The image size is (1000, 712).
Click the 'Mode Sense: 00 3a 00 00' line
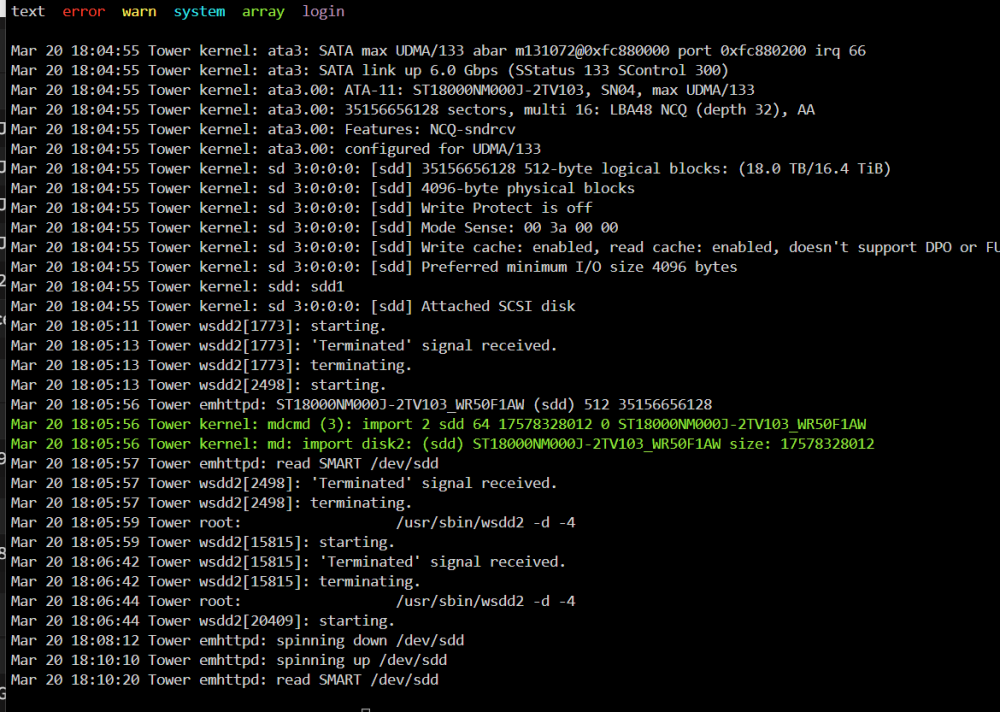click(x=314, y=228)
